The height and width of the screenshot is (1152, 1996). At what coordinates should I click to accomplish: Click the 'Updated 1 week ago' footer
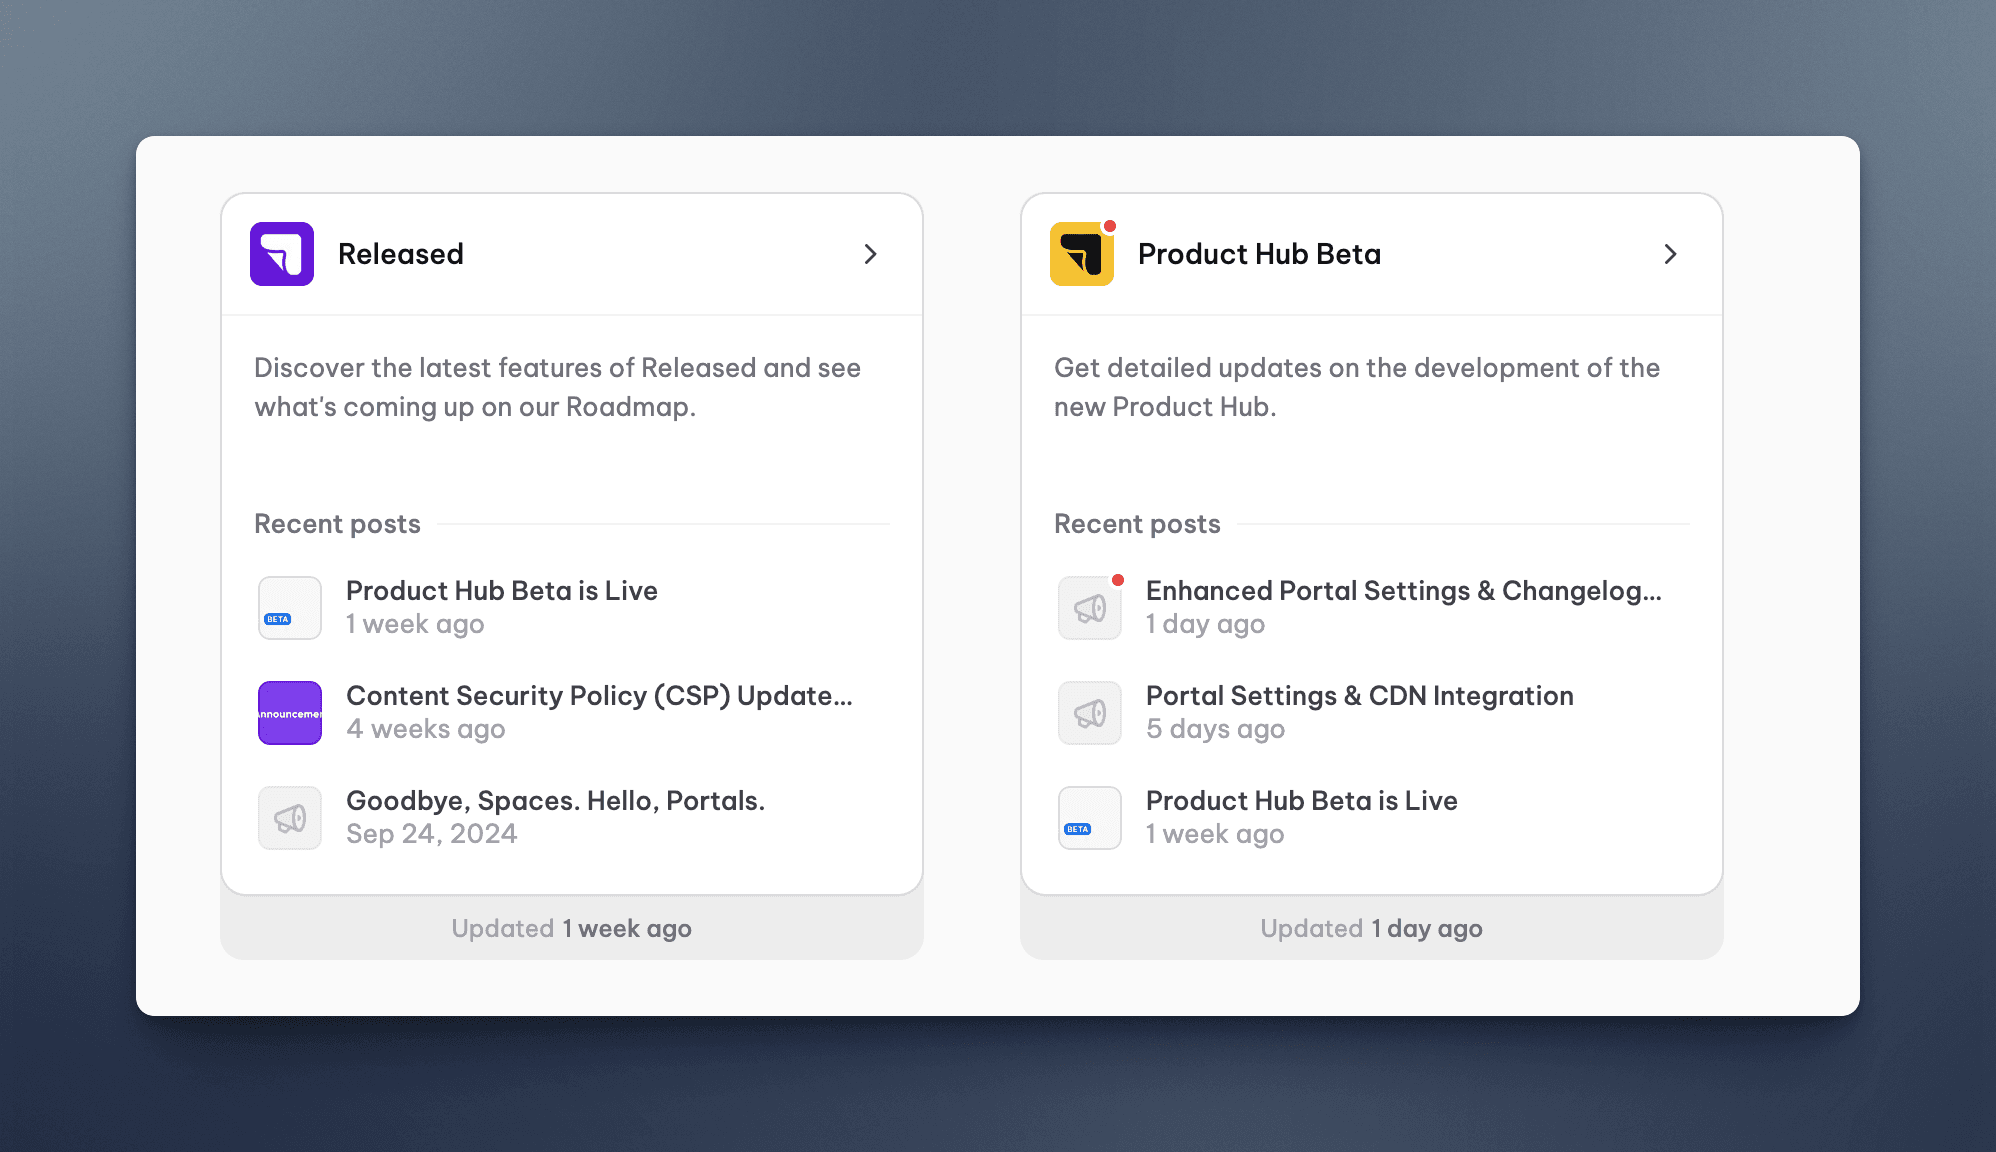(572, 929)
